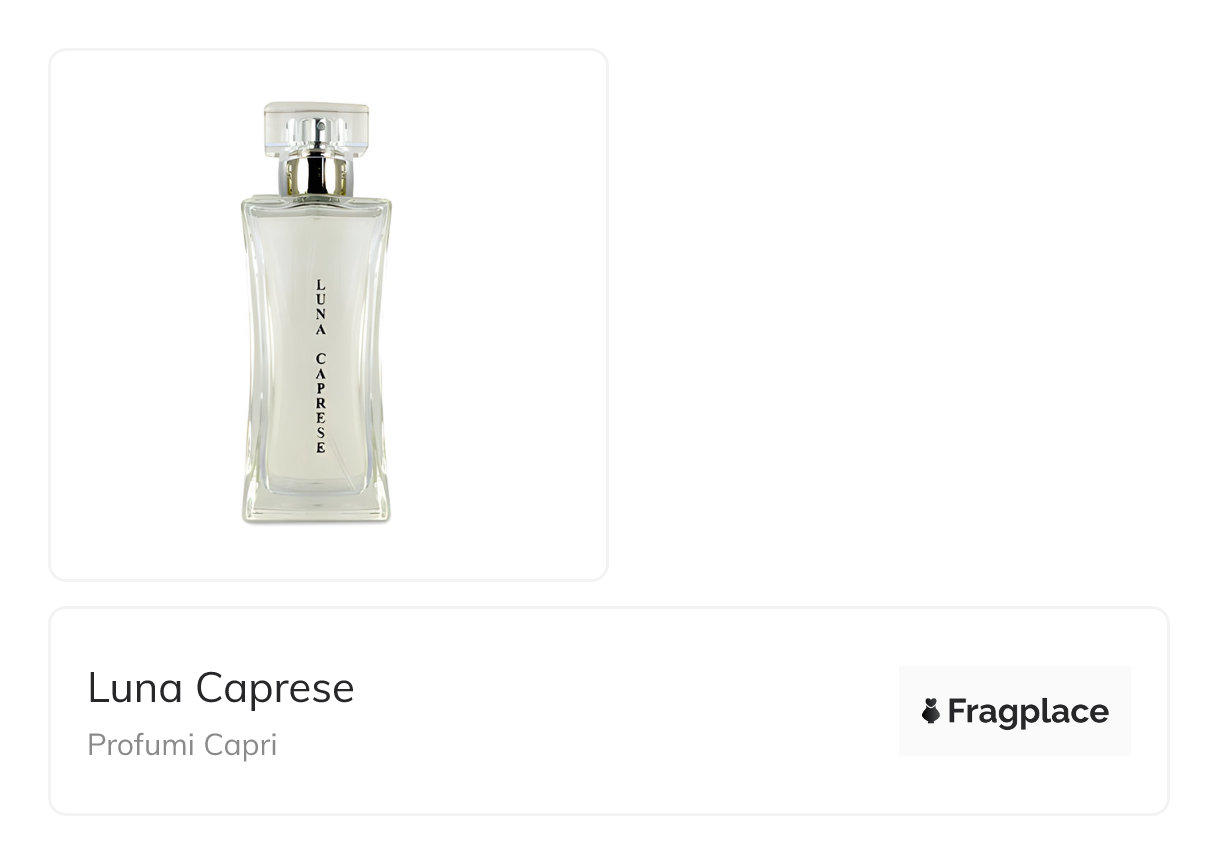Click the empty area right of image card
The height and width of the screenshot is (864, 1218).
(x=890, y=314)
